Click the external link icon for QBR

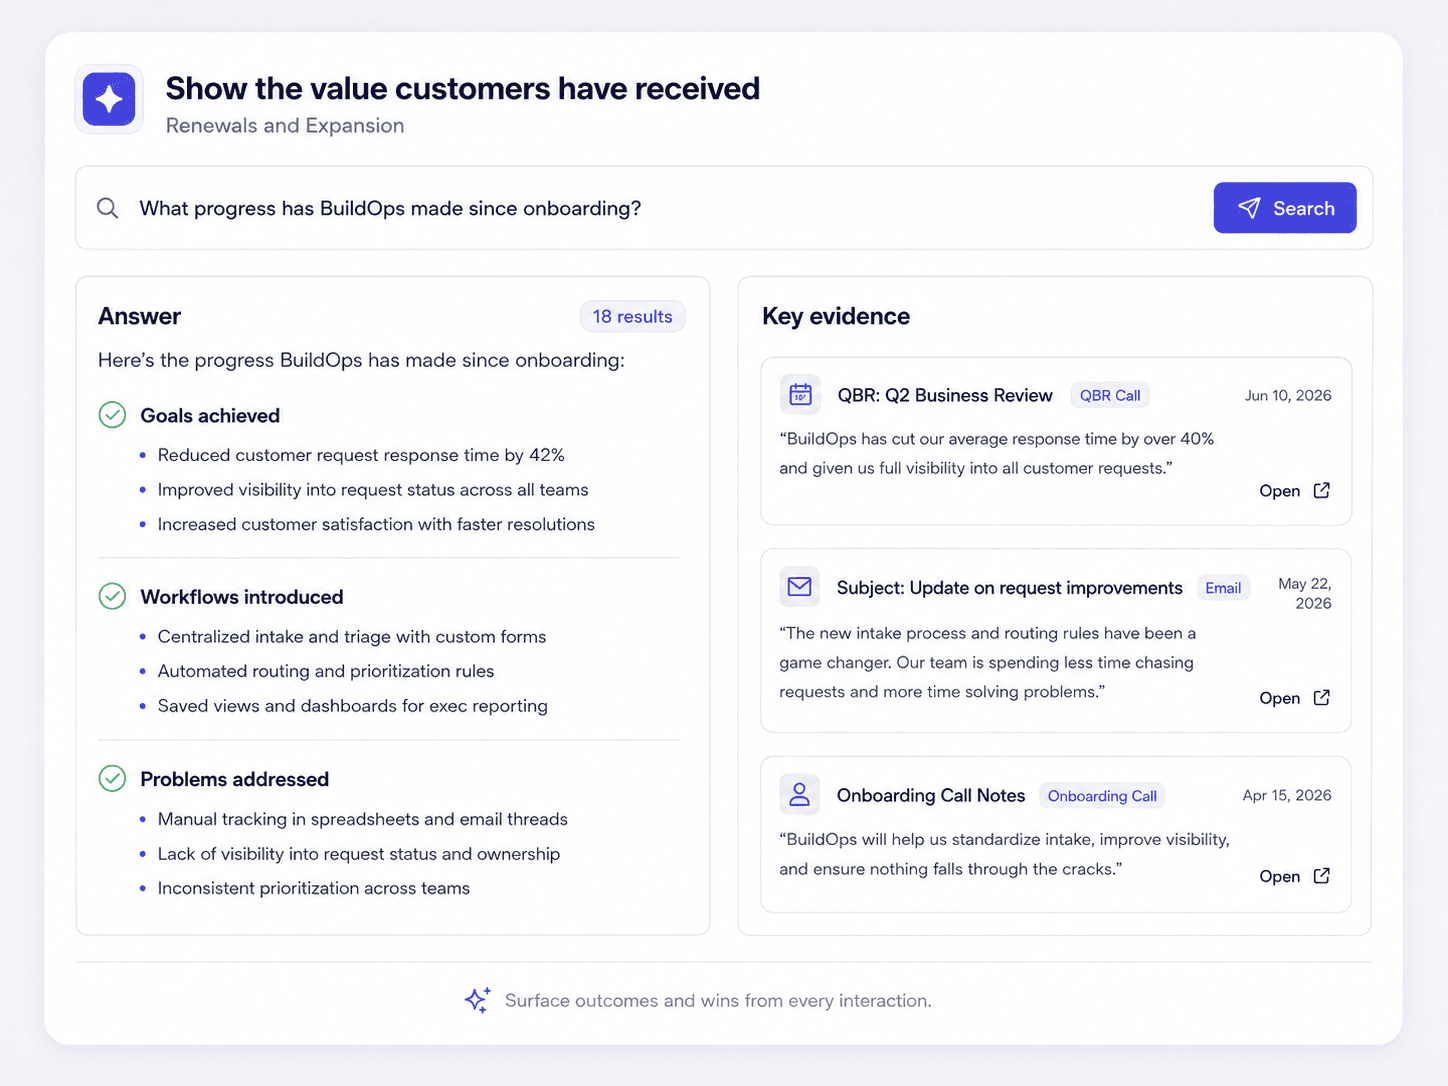(x=1321, y=490)
